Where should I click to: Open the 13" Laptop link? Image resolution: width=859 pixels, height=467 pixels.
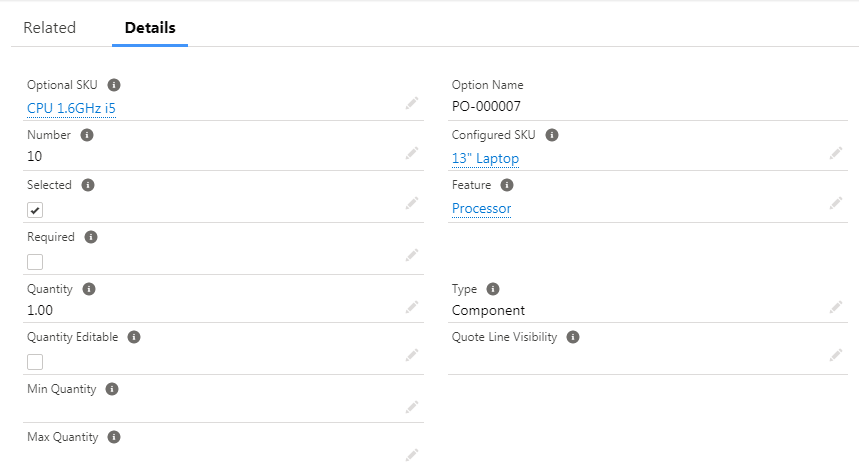click(485, 158)
